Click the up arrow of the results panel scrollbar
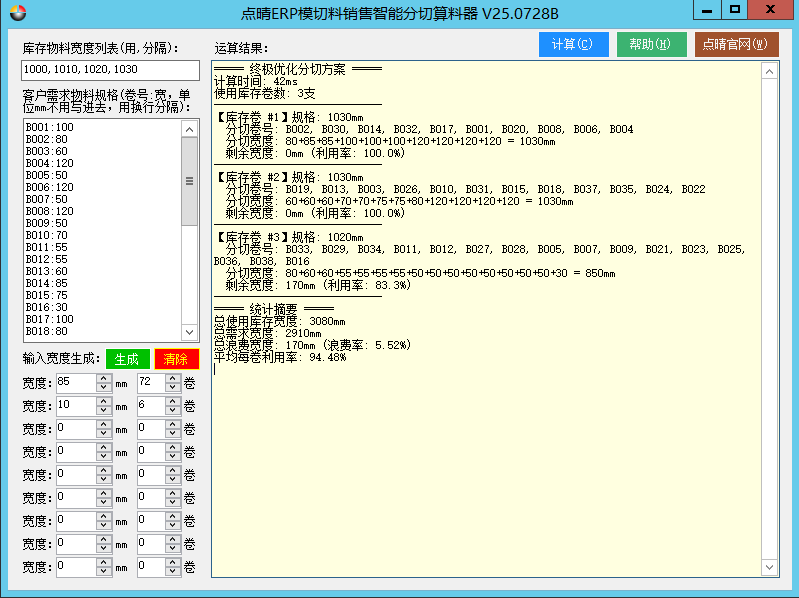 click(769, 71)
